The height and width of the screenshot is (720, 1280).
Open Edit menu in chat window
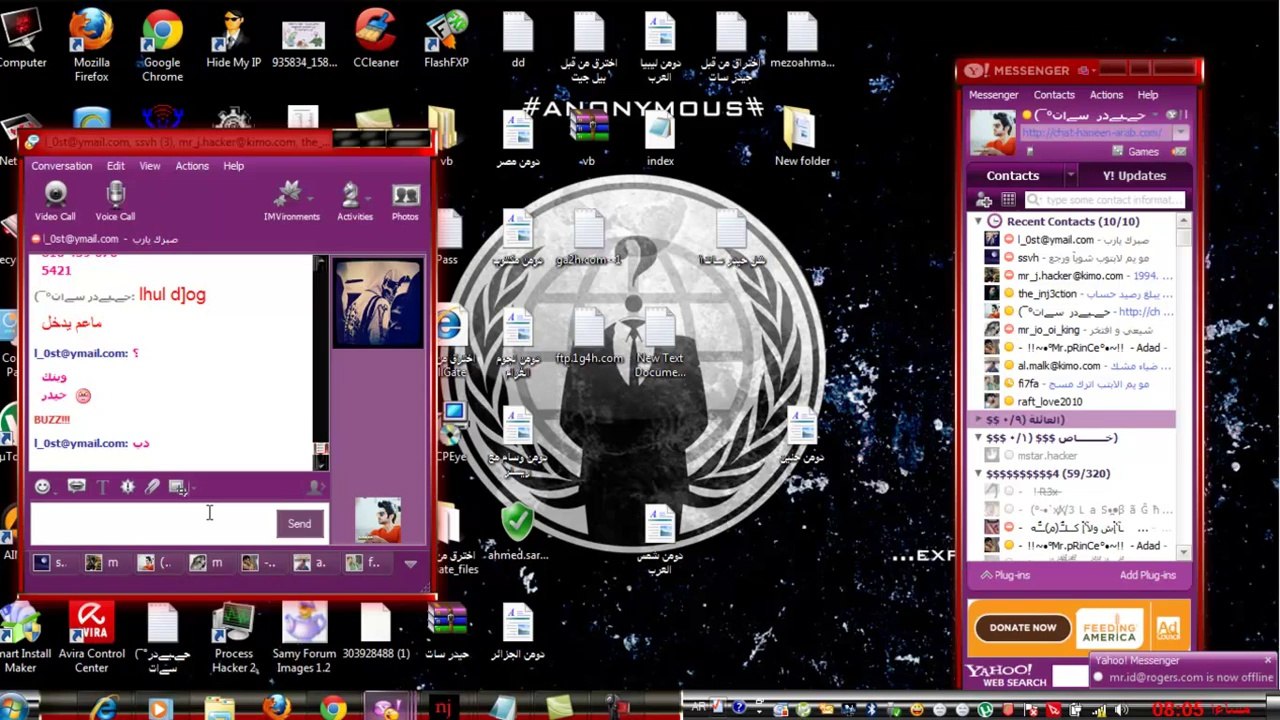(116, 166)
